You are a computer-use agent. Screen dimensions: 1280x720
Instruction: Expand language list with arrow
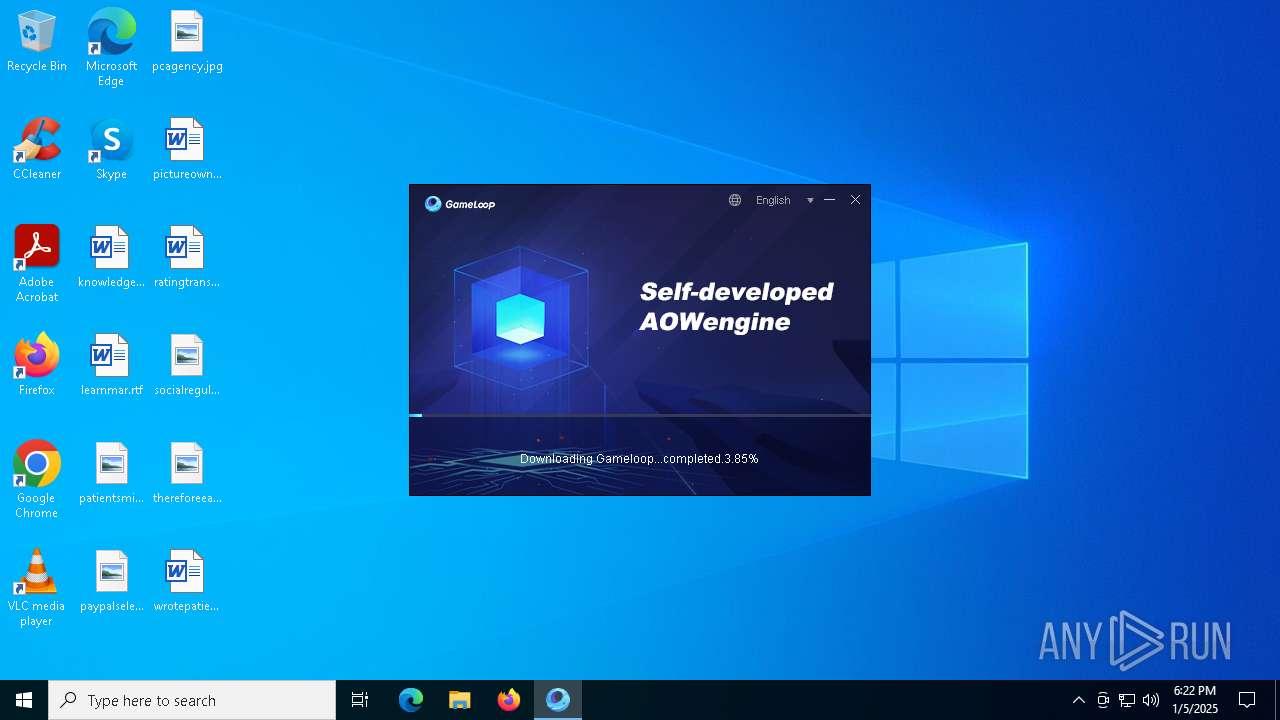click(810, 201)
